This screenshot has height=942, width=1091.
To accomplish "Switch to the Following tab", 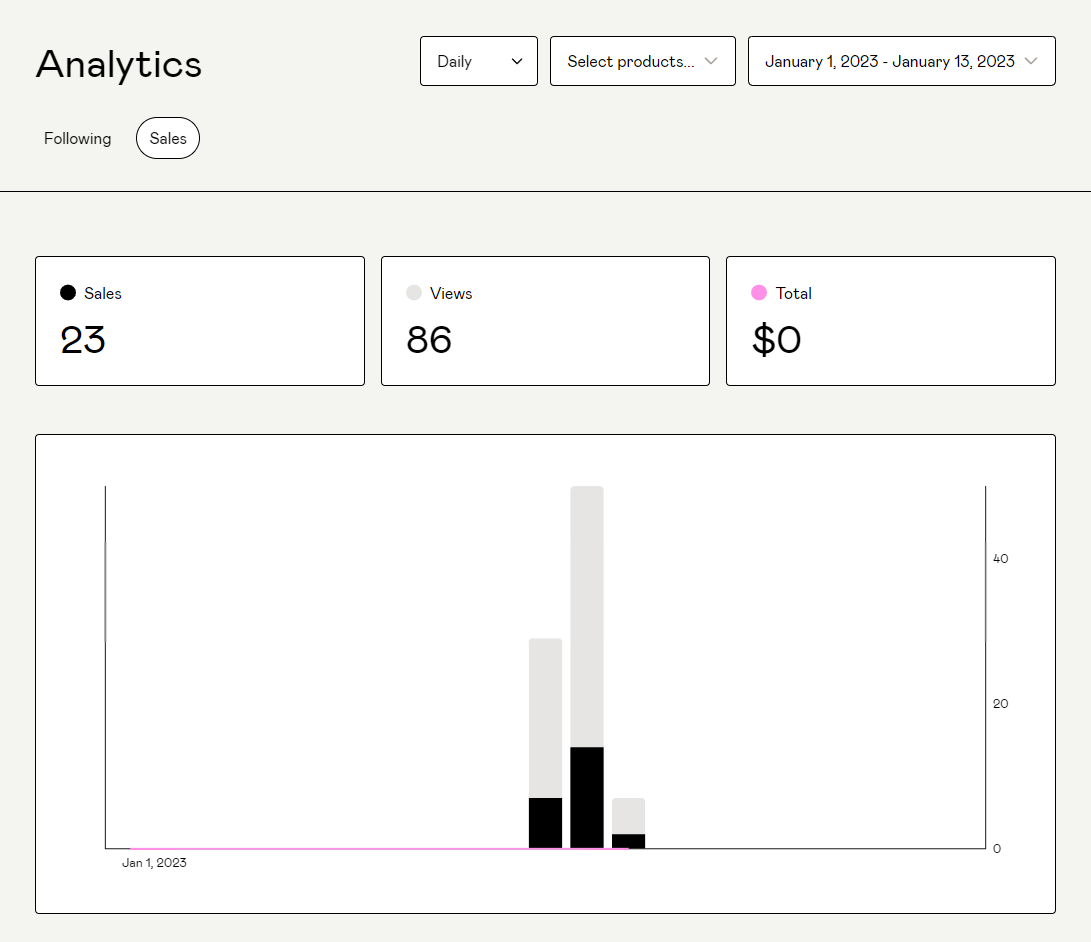I will (77, 138).
